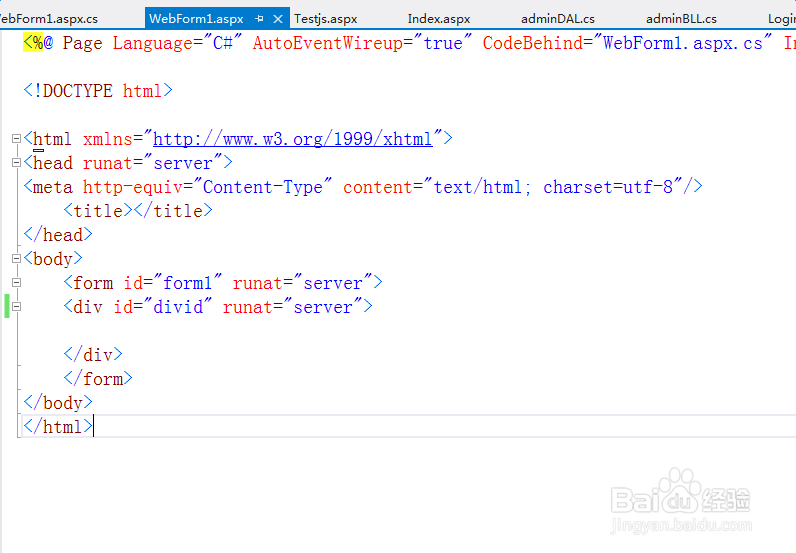Follow the w3.org xhtml namespace link
The image size is (796, 553).
[x=292, y=139]
